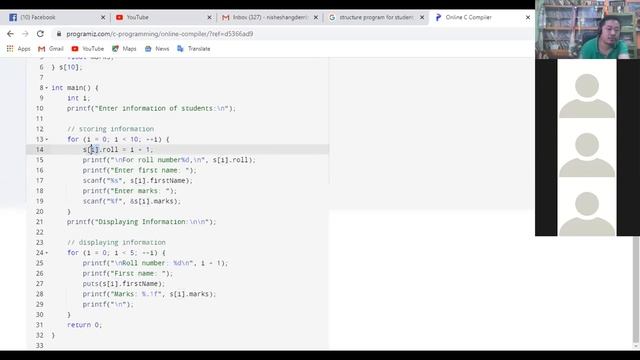Click the line number 14 in the gutter

[39, 149]
